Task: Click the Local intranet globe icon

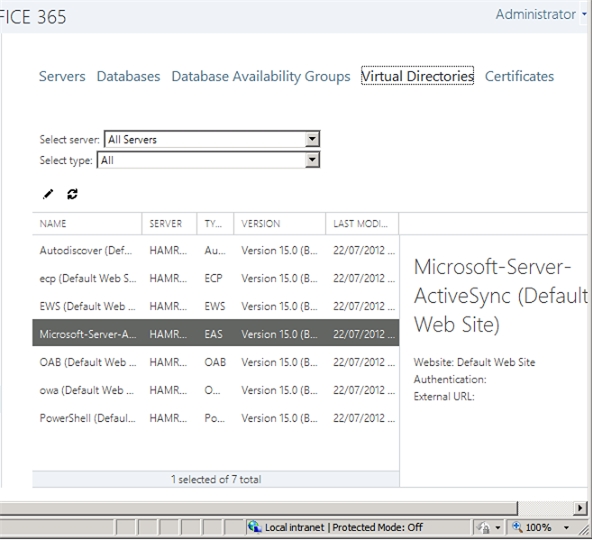Action: [x=255, y=527]
